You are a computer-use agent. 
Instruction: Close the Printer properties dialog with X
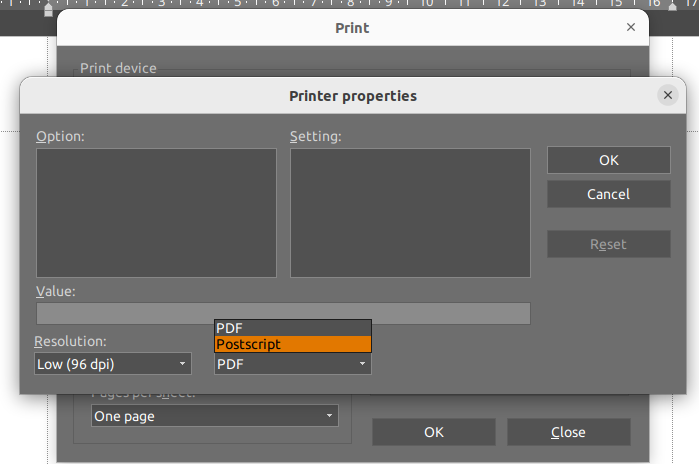[668, 96]
